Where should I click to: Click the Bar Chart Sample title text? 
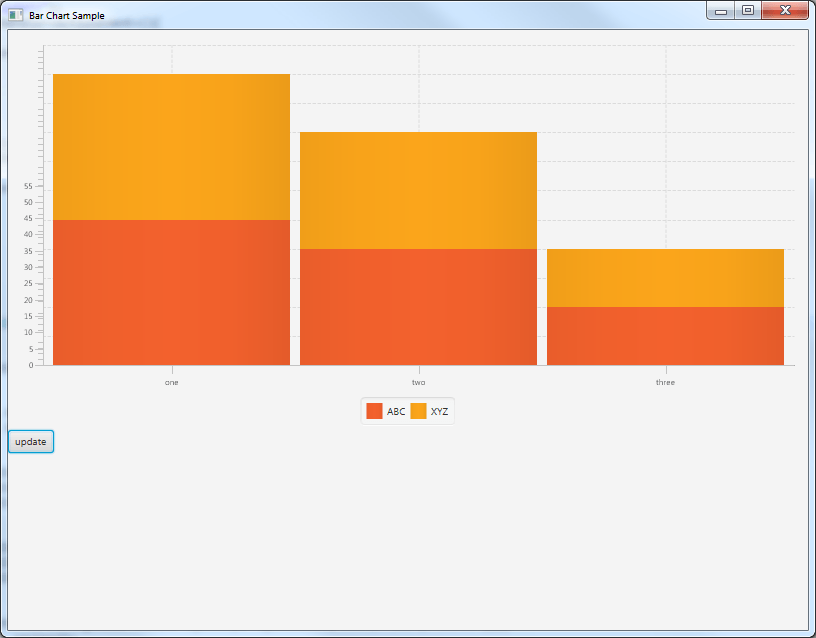pos(67,16)
